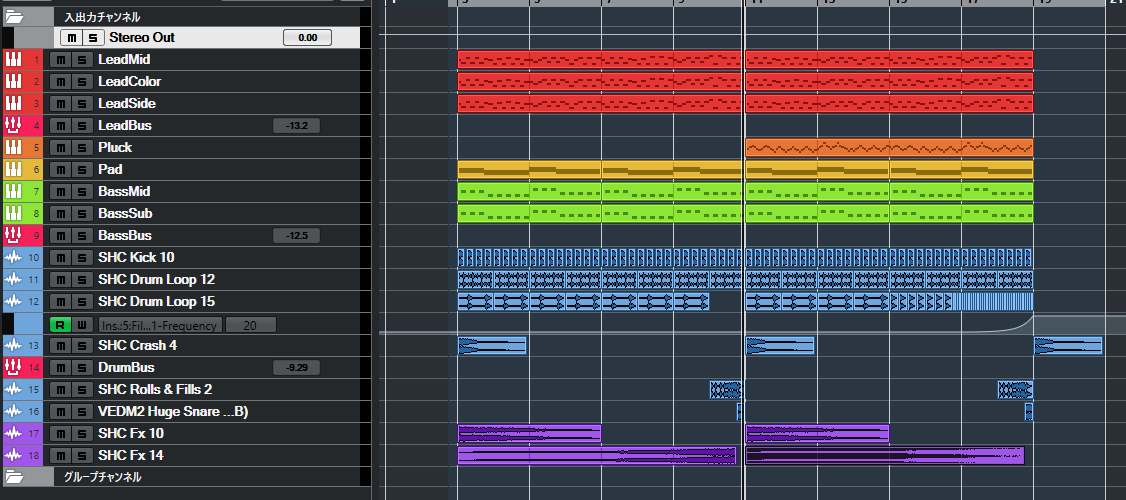The height and width of the screenshot is (500, 1126).
Task: Mute the LeadMid track
Action: [60, 60]
